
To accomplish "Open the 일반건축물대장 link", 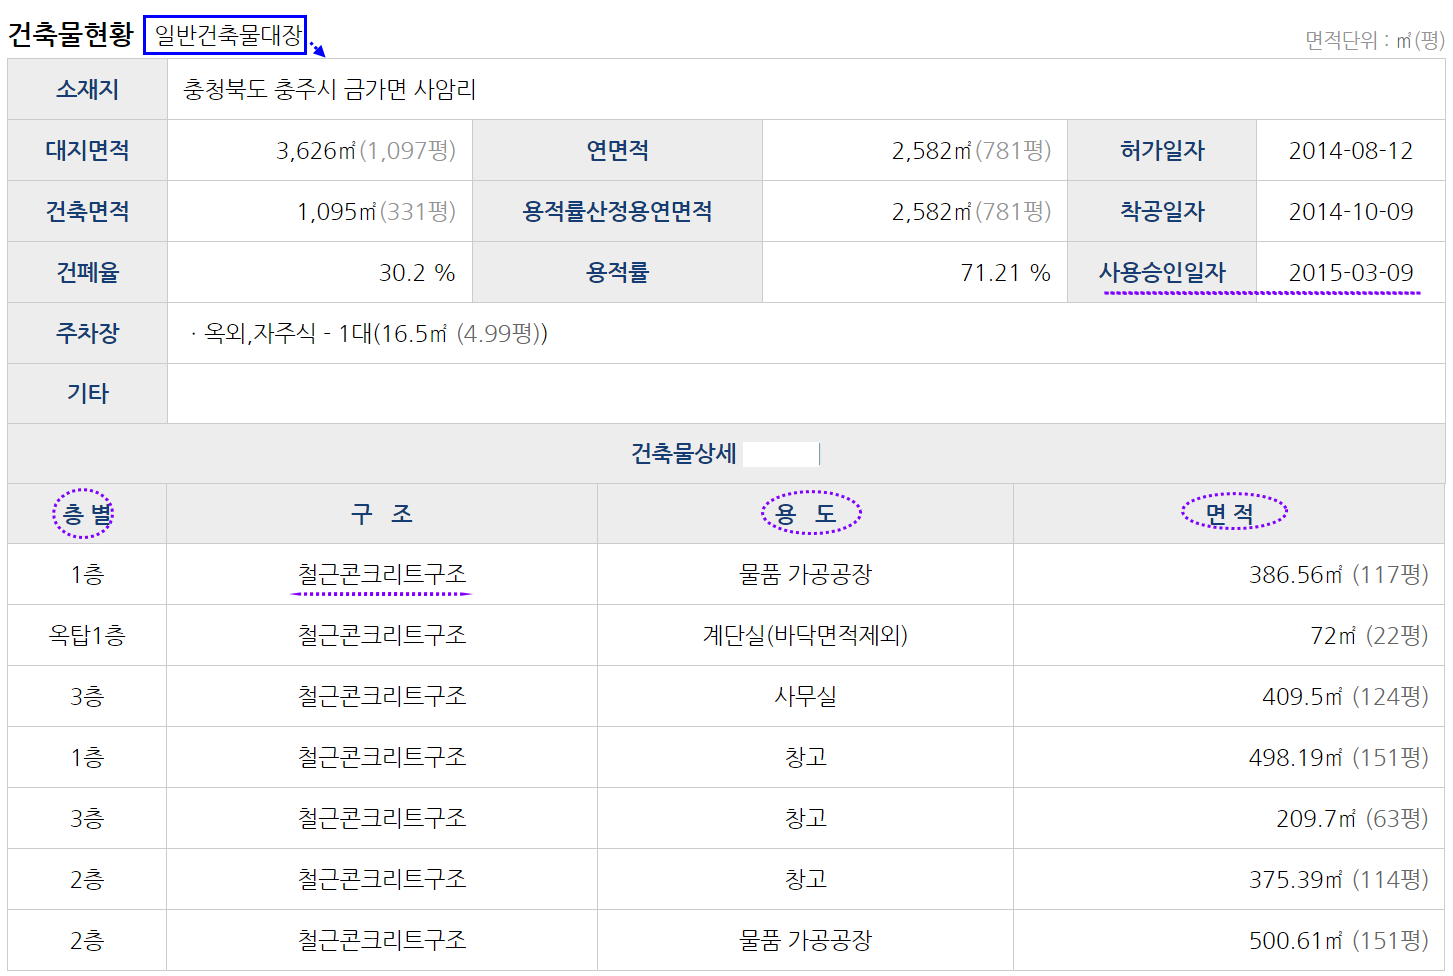I will click(225, 35).
